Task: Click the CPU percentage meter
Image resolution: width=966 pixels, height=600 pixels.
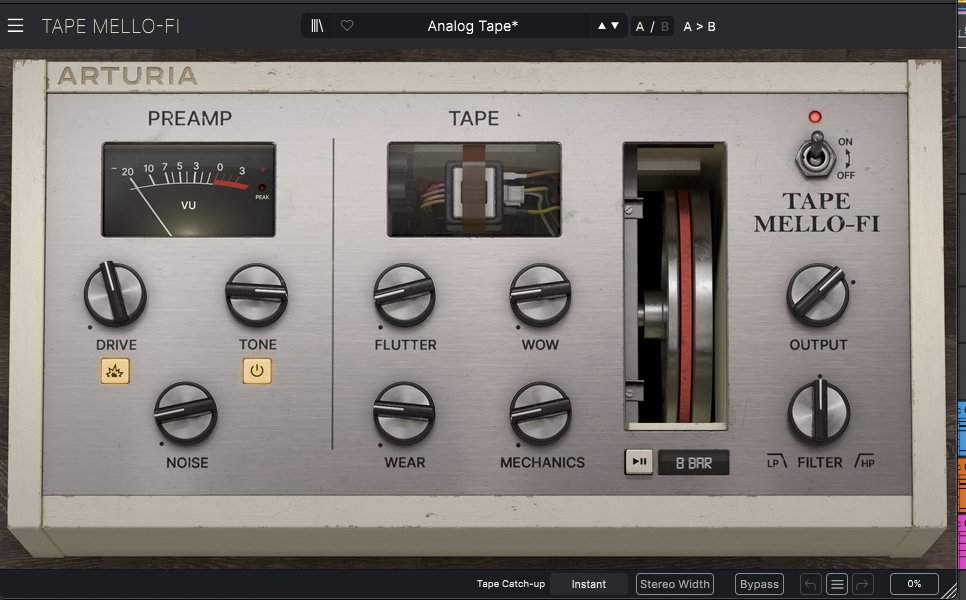Action: click(912, 583)
